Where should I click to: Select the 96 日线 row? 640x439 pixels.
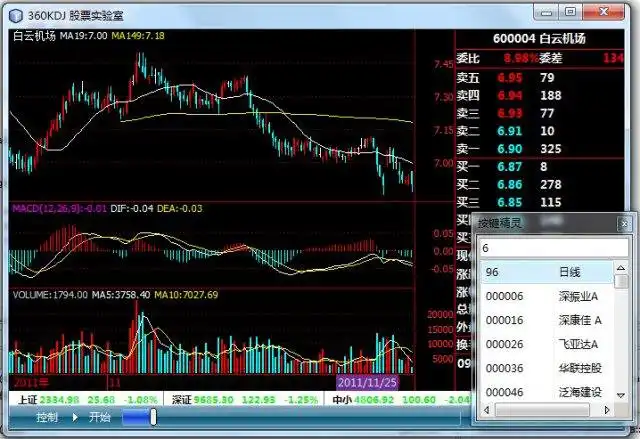coord(546,272)
